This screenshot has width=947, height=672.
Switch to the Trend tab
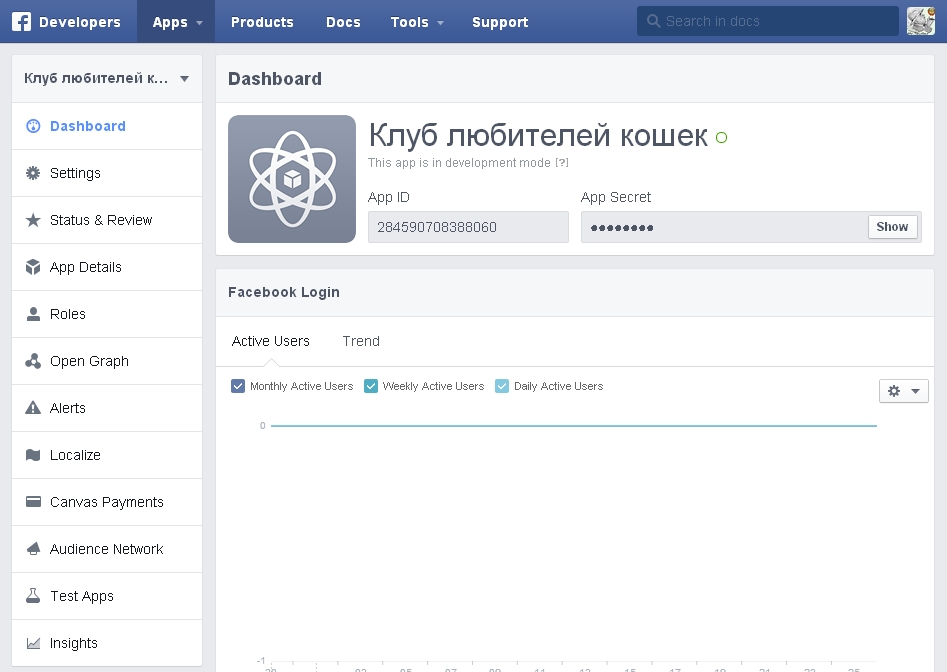[x=361, y=341]
